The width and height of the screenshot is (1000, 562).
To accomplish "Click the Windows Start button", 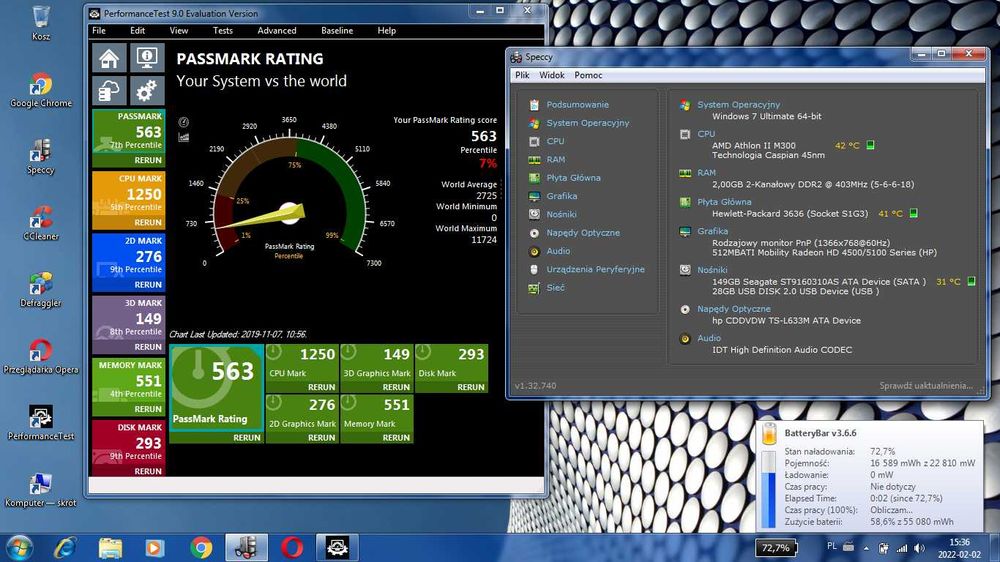I will pos(18,547).
